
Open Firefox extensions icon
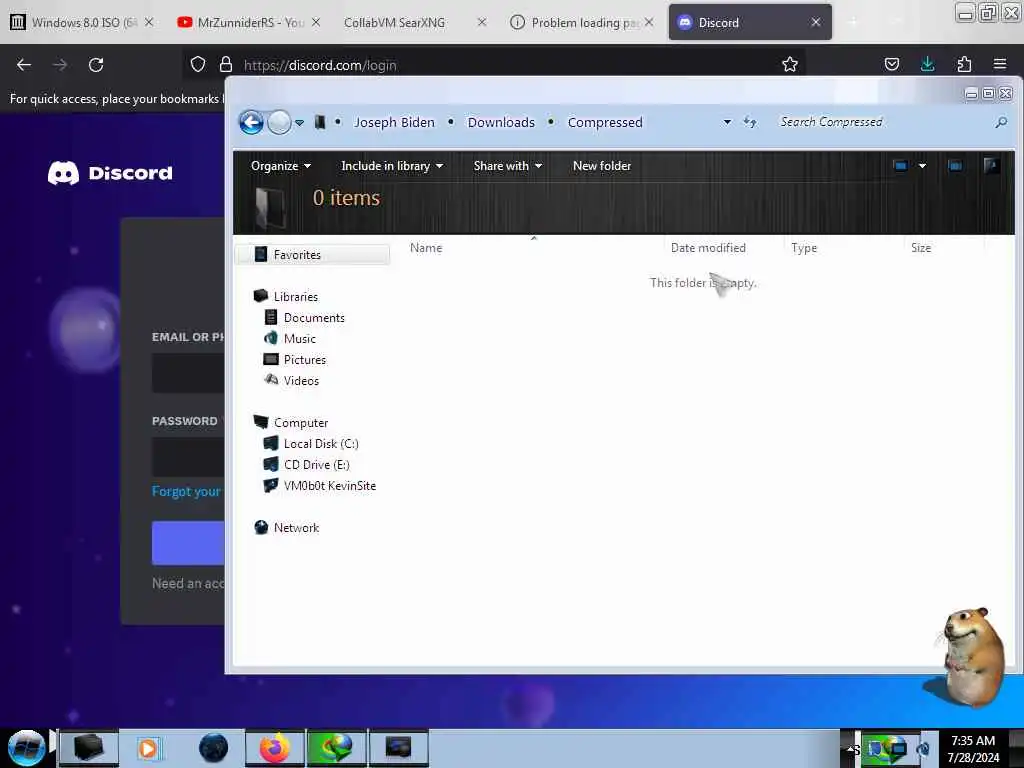[964, 64]
